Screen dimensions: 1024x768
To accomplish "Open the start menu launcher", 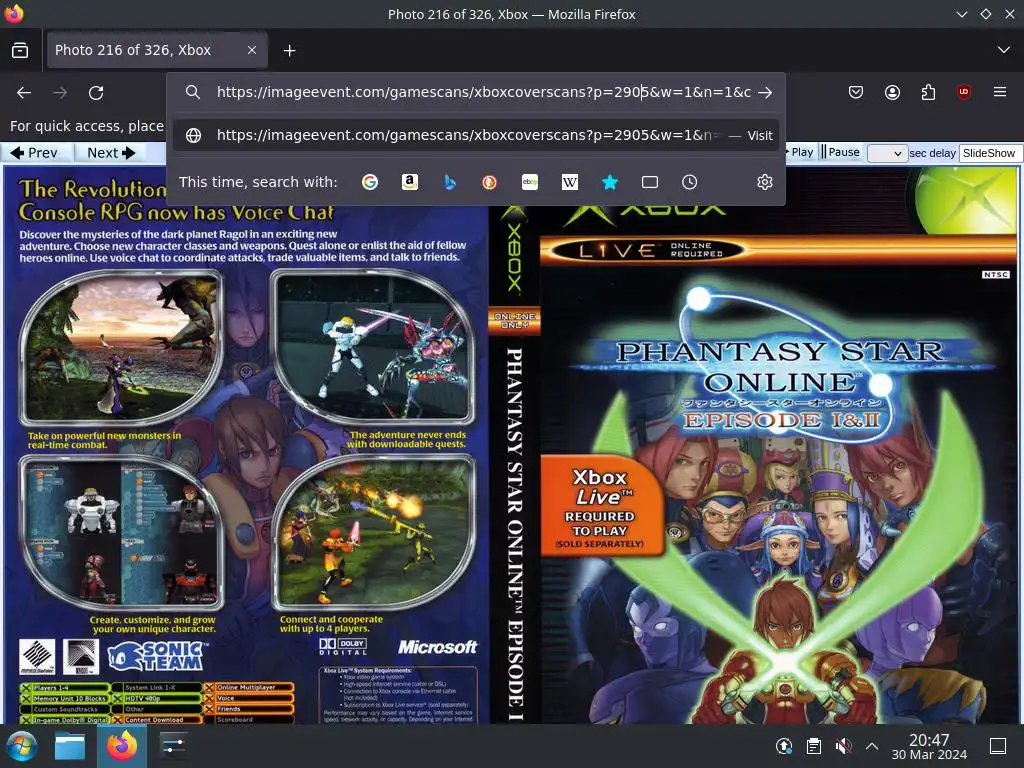I will (21, 746).
